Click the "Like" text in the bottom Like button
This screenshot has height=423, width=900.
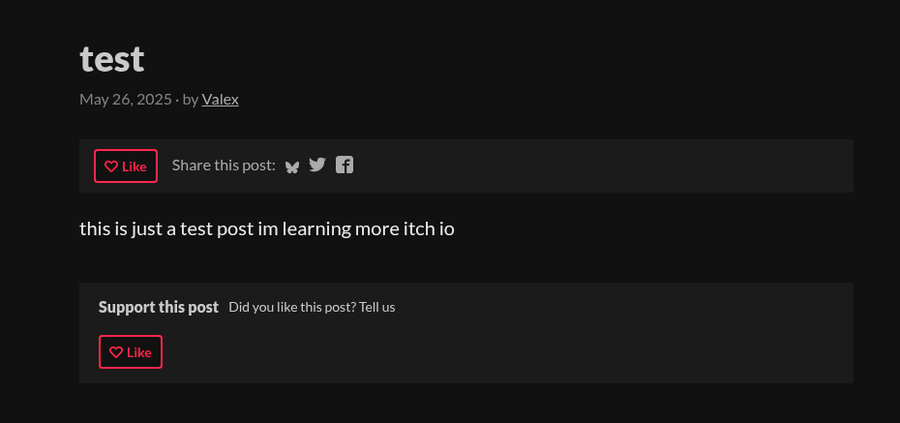(x=139, y=352)
